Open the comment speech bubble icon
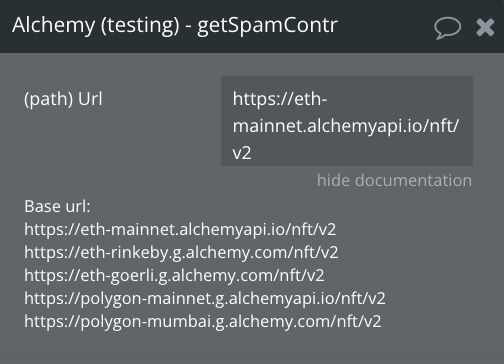Screen dimensions: 504x364 447,28
